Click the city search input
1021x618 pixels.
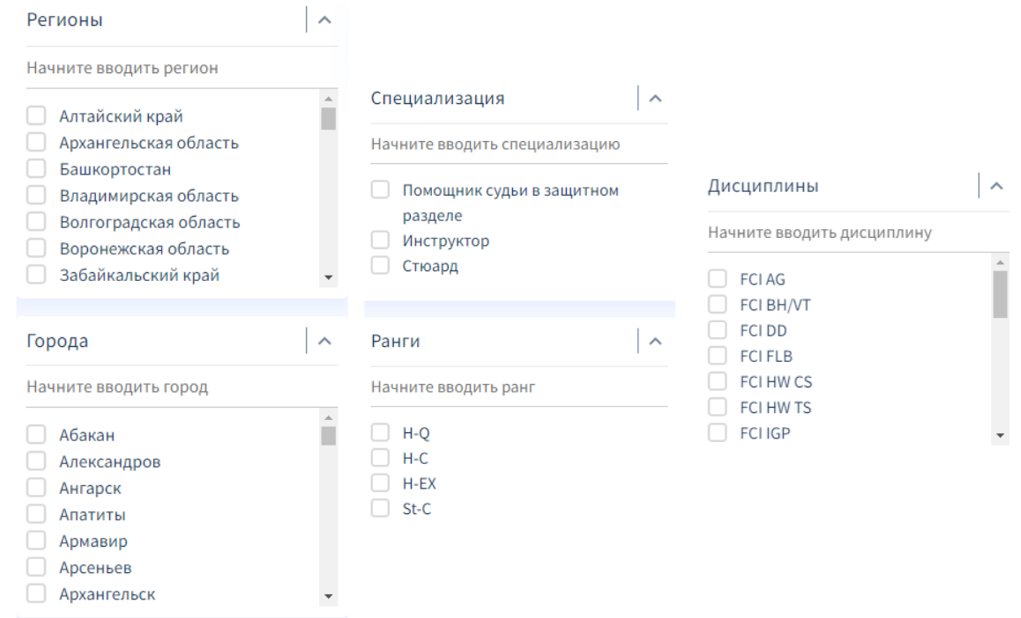[x=170, y=387]
